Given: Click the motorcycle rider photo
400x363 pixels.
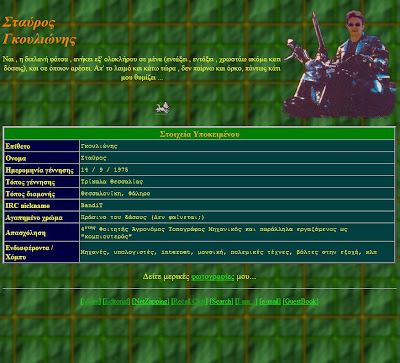Looking at the screenshot, I should tap(339, 64).
